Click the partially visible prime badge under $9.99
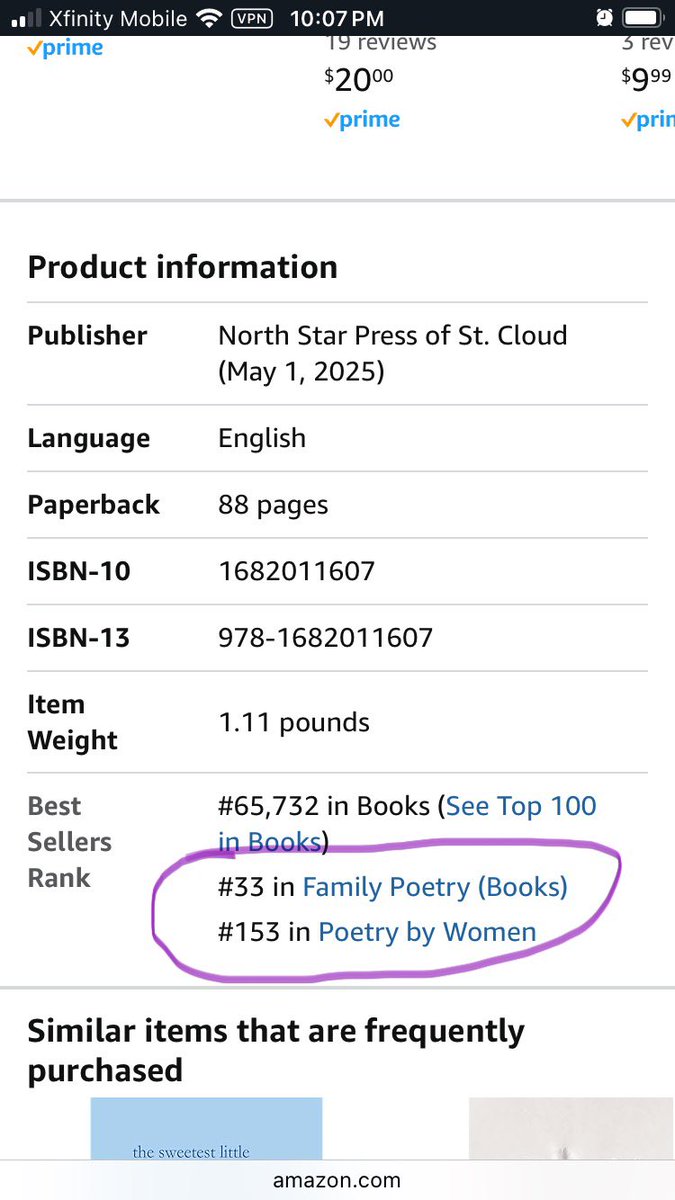The height and width of the screenshot is (1200, 675). [647, 120]
